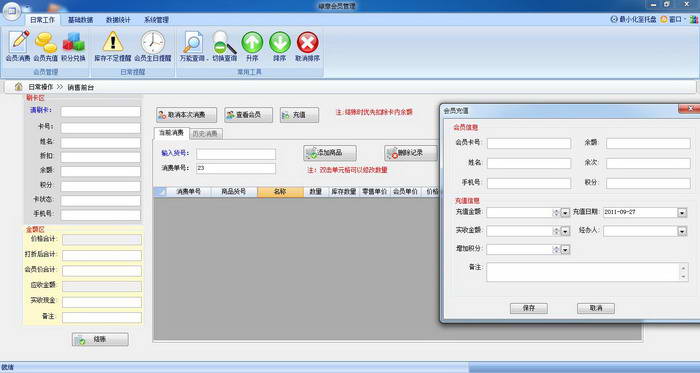Image resolution: width=700 pixels, height=373 pixels.
Task: Click the 实收金额 spinner arrows
Action: click(x=556, y=231)
